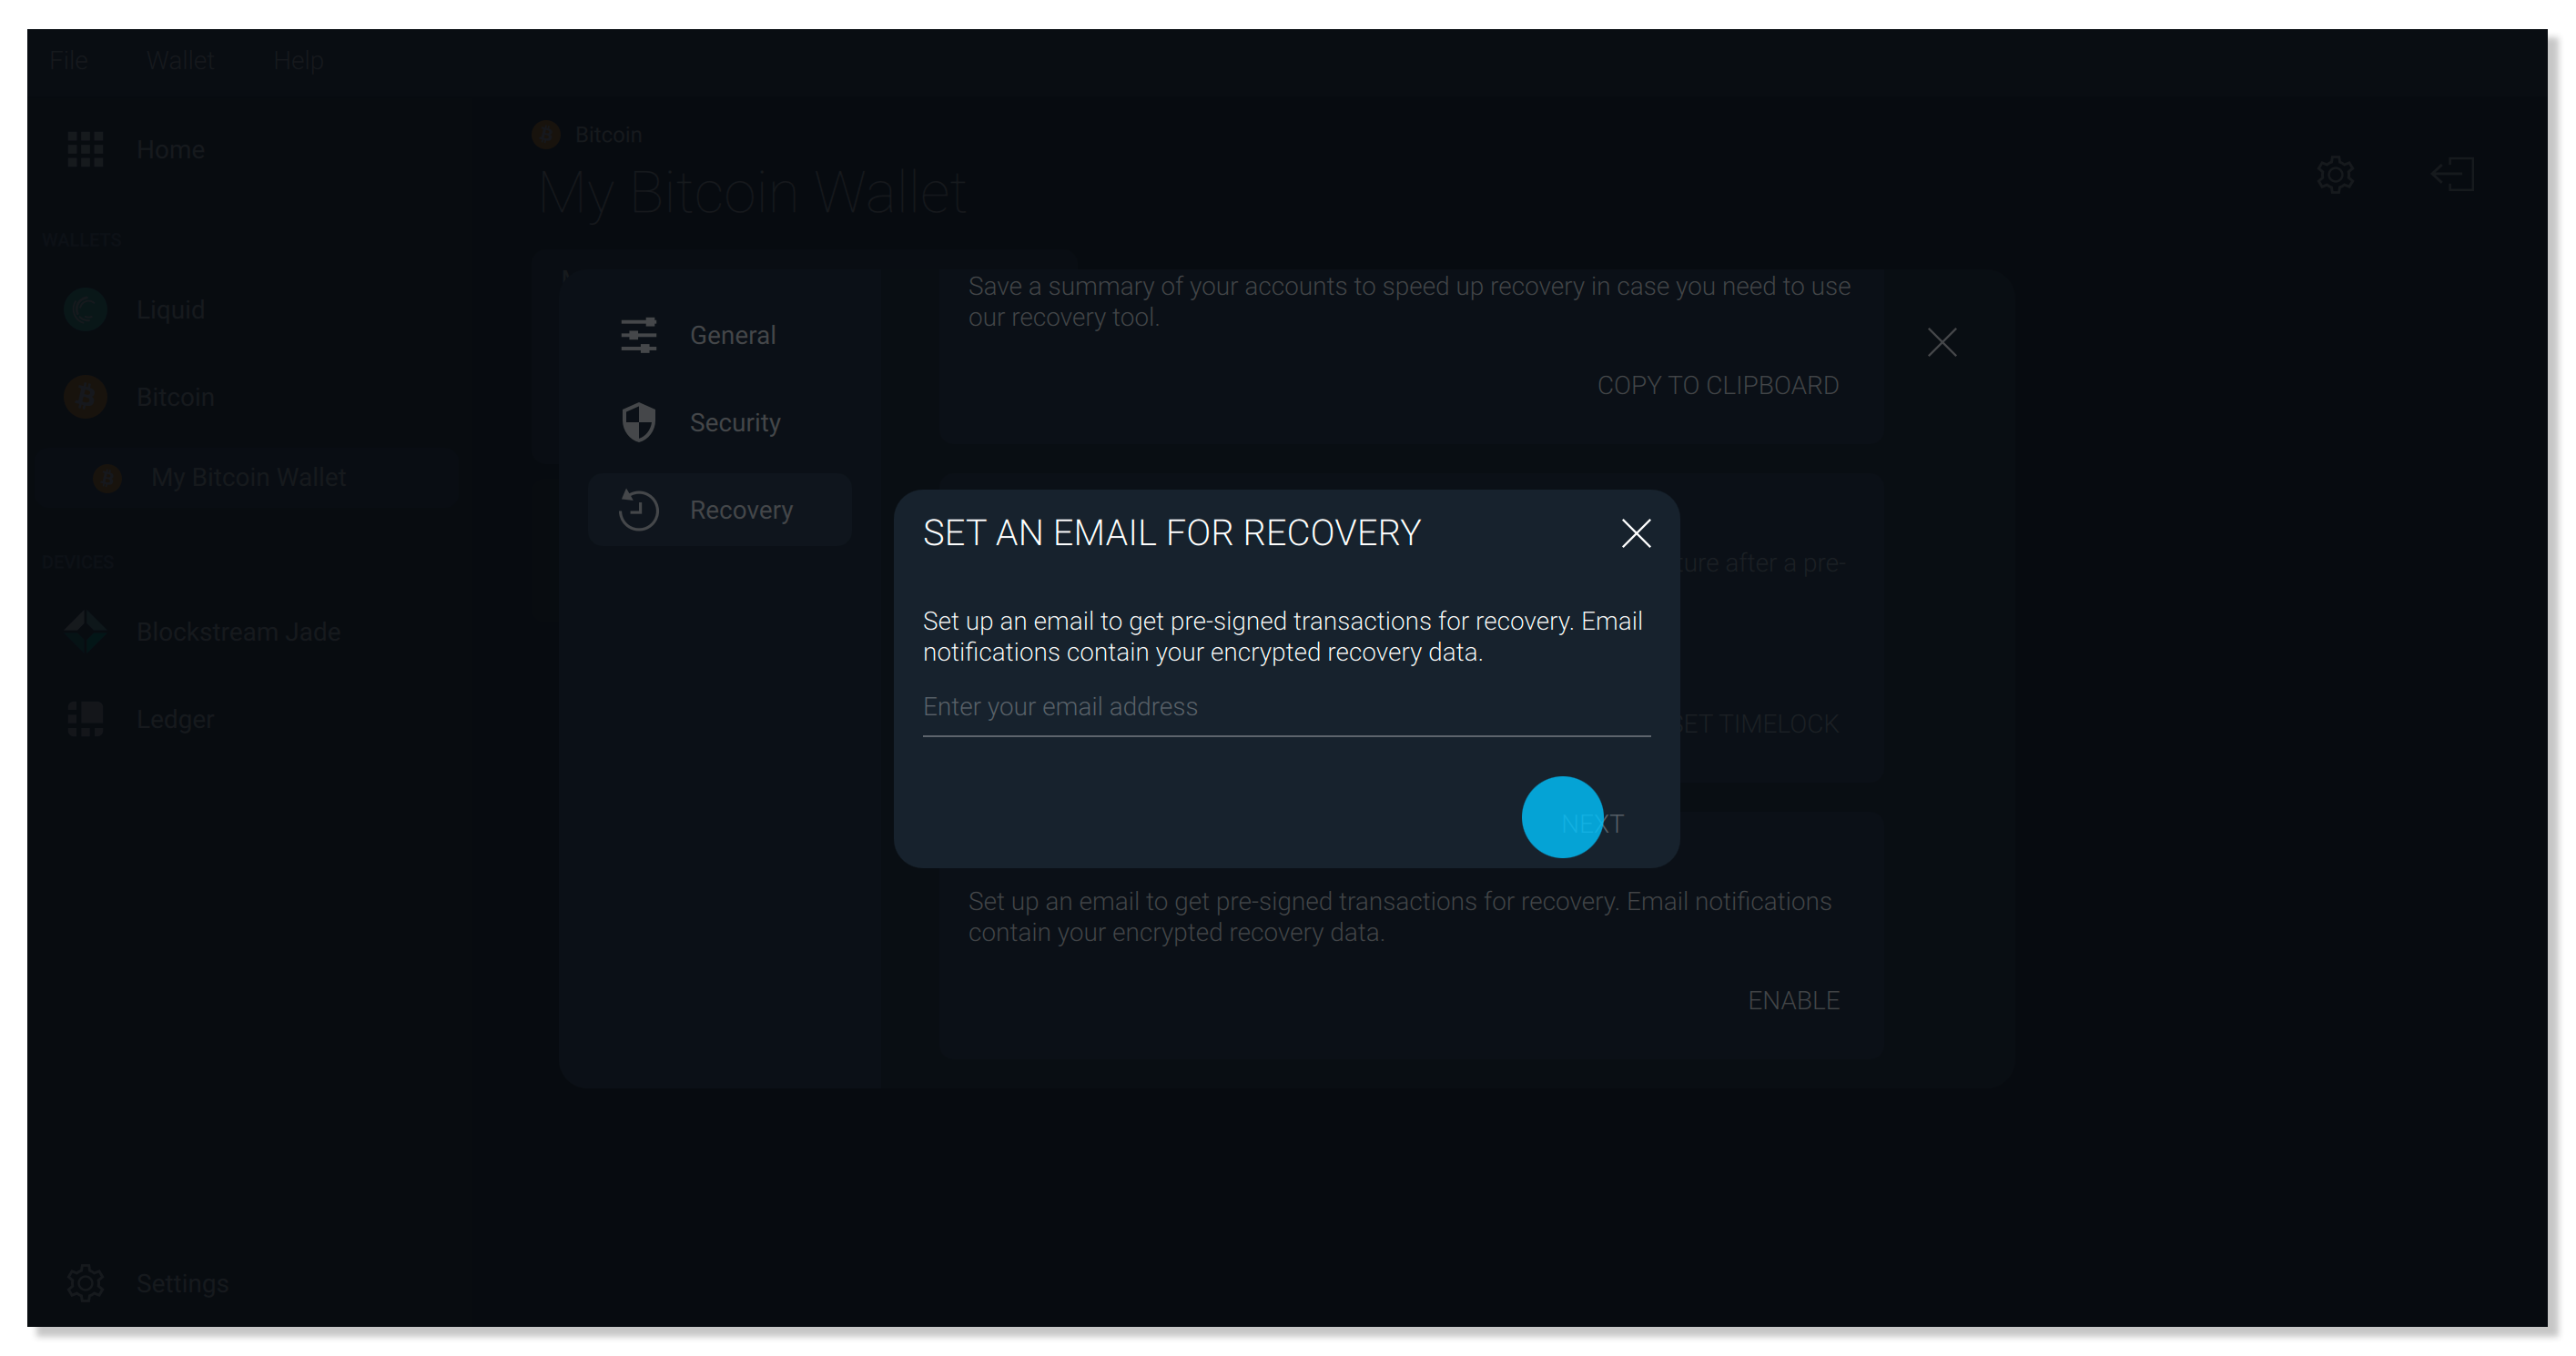The height and width of the screenshot is (1356, 2576).
Task: Close the wallet settings panel
Action: pos(1941,342)
